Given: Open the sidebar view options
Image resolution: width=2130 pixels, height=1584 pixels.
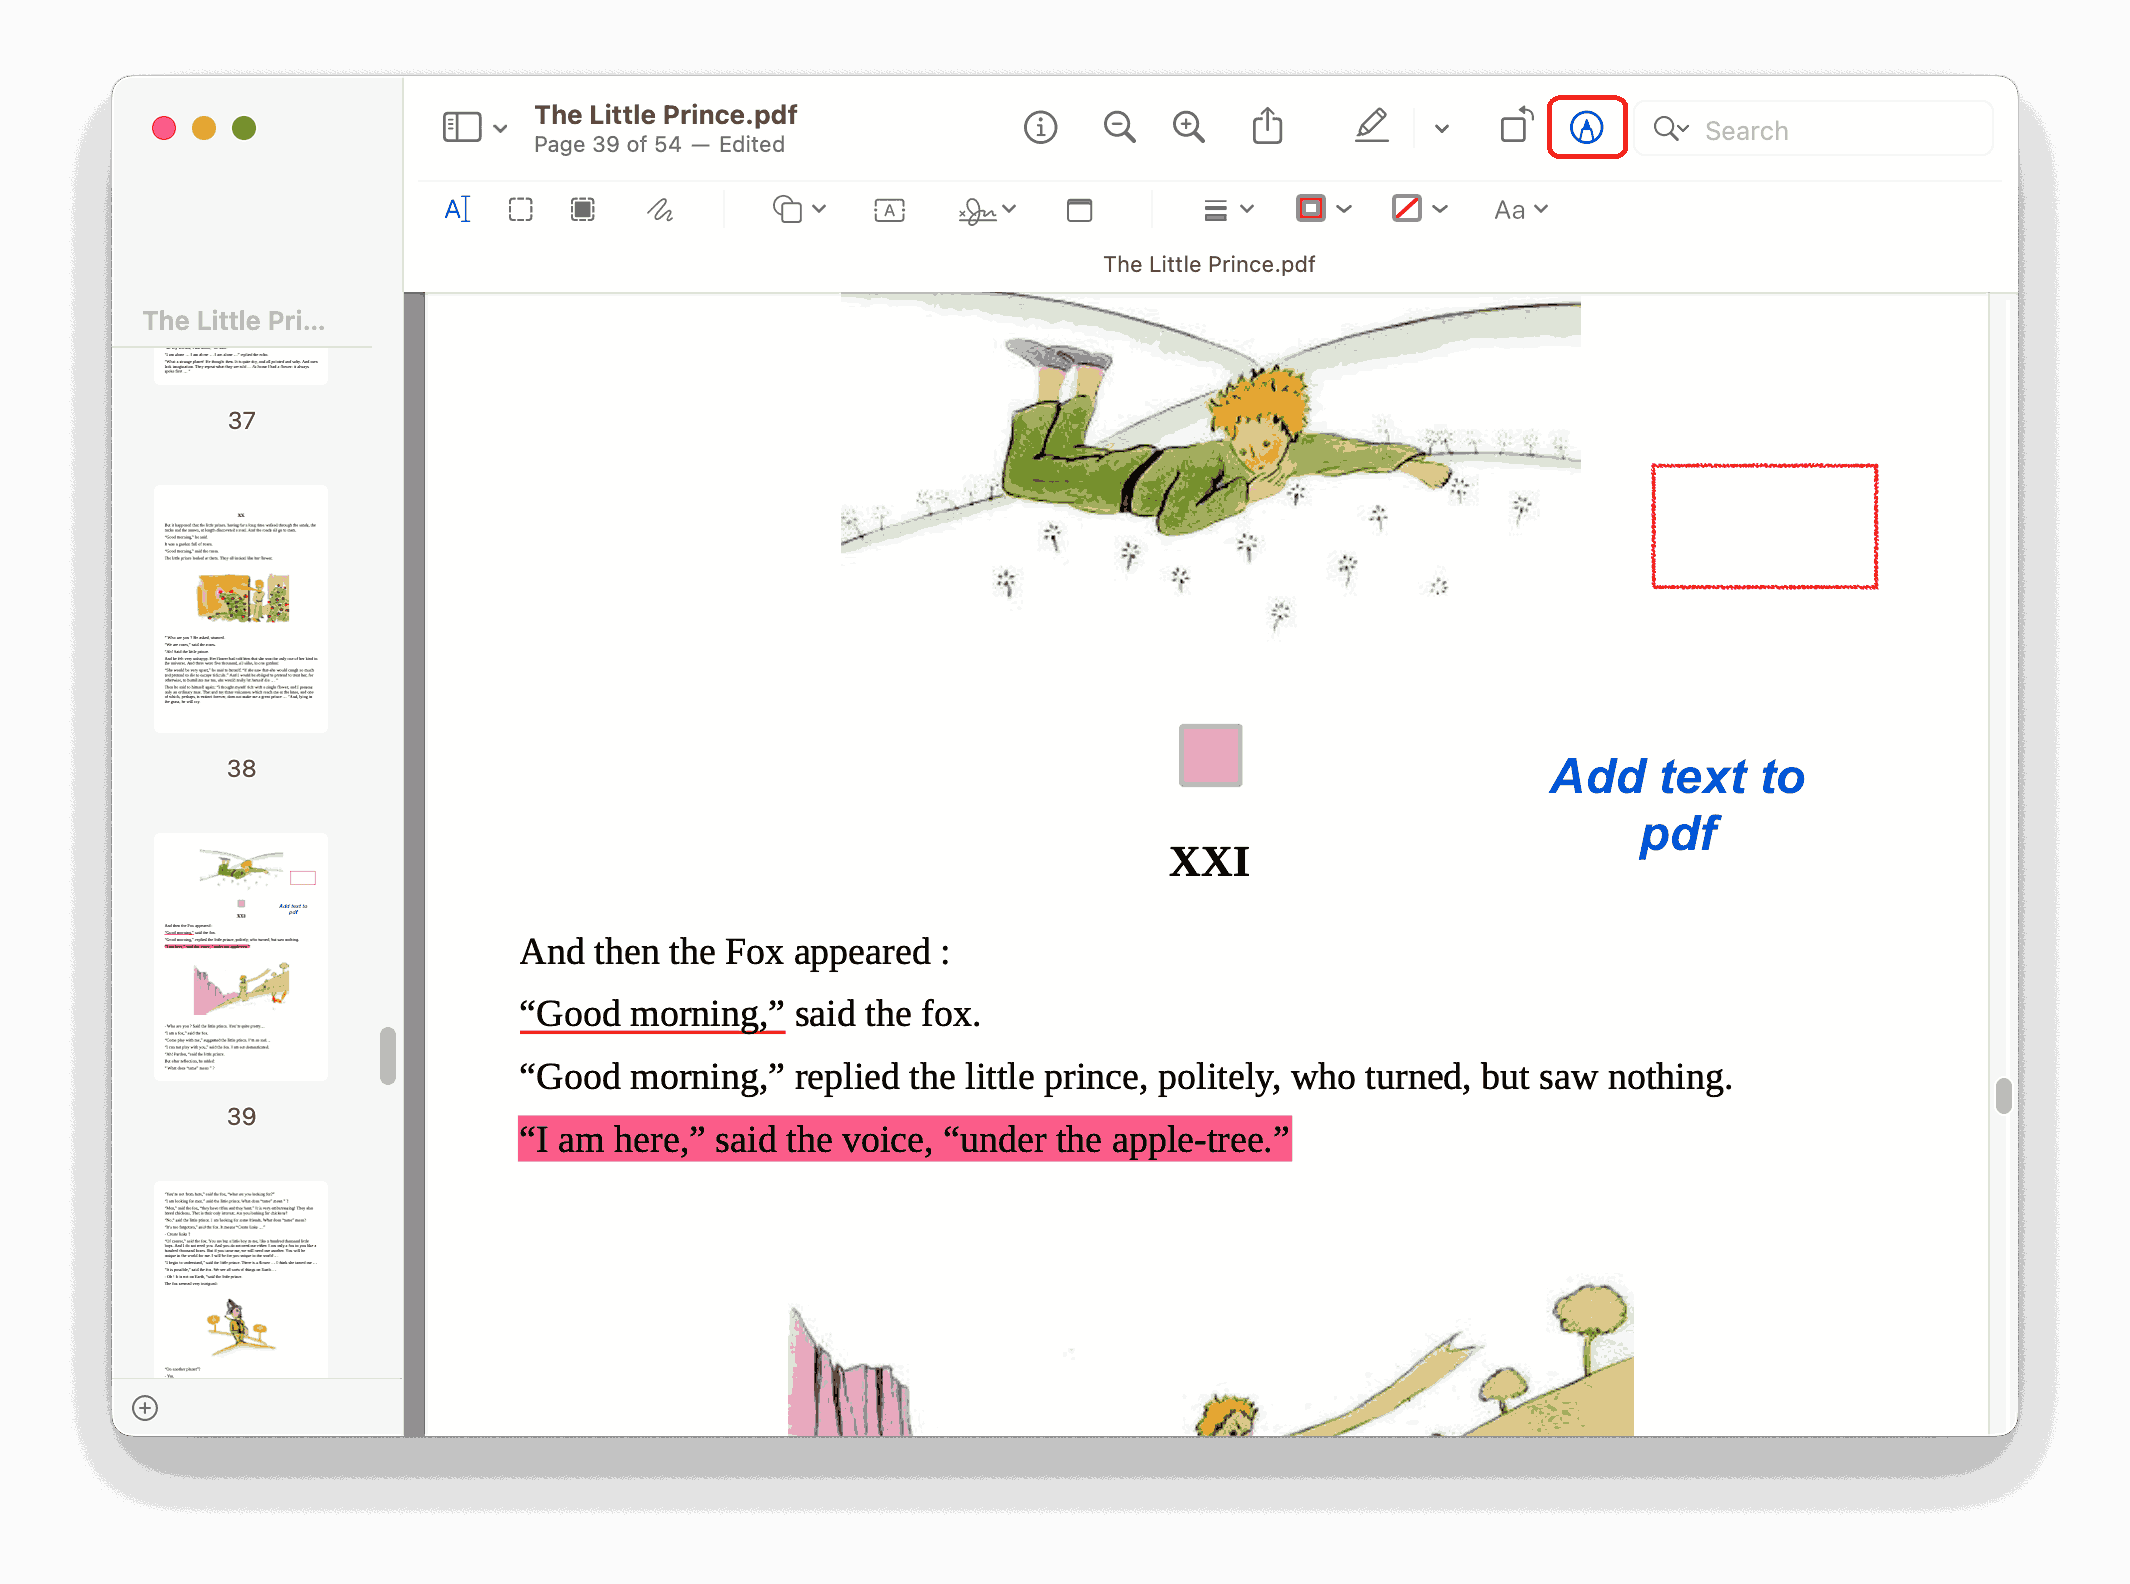Looking at the screenshot, I should pyautogui.click(x=500, y=127).
